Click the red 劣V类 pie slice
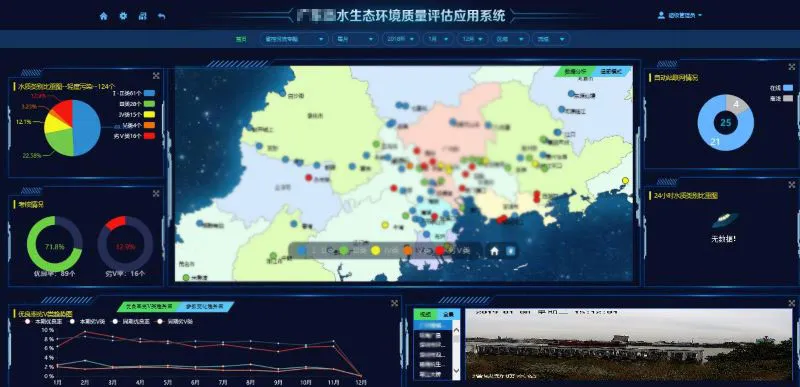This screenshot has width=800, height=387. click(63, 109)
